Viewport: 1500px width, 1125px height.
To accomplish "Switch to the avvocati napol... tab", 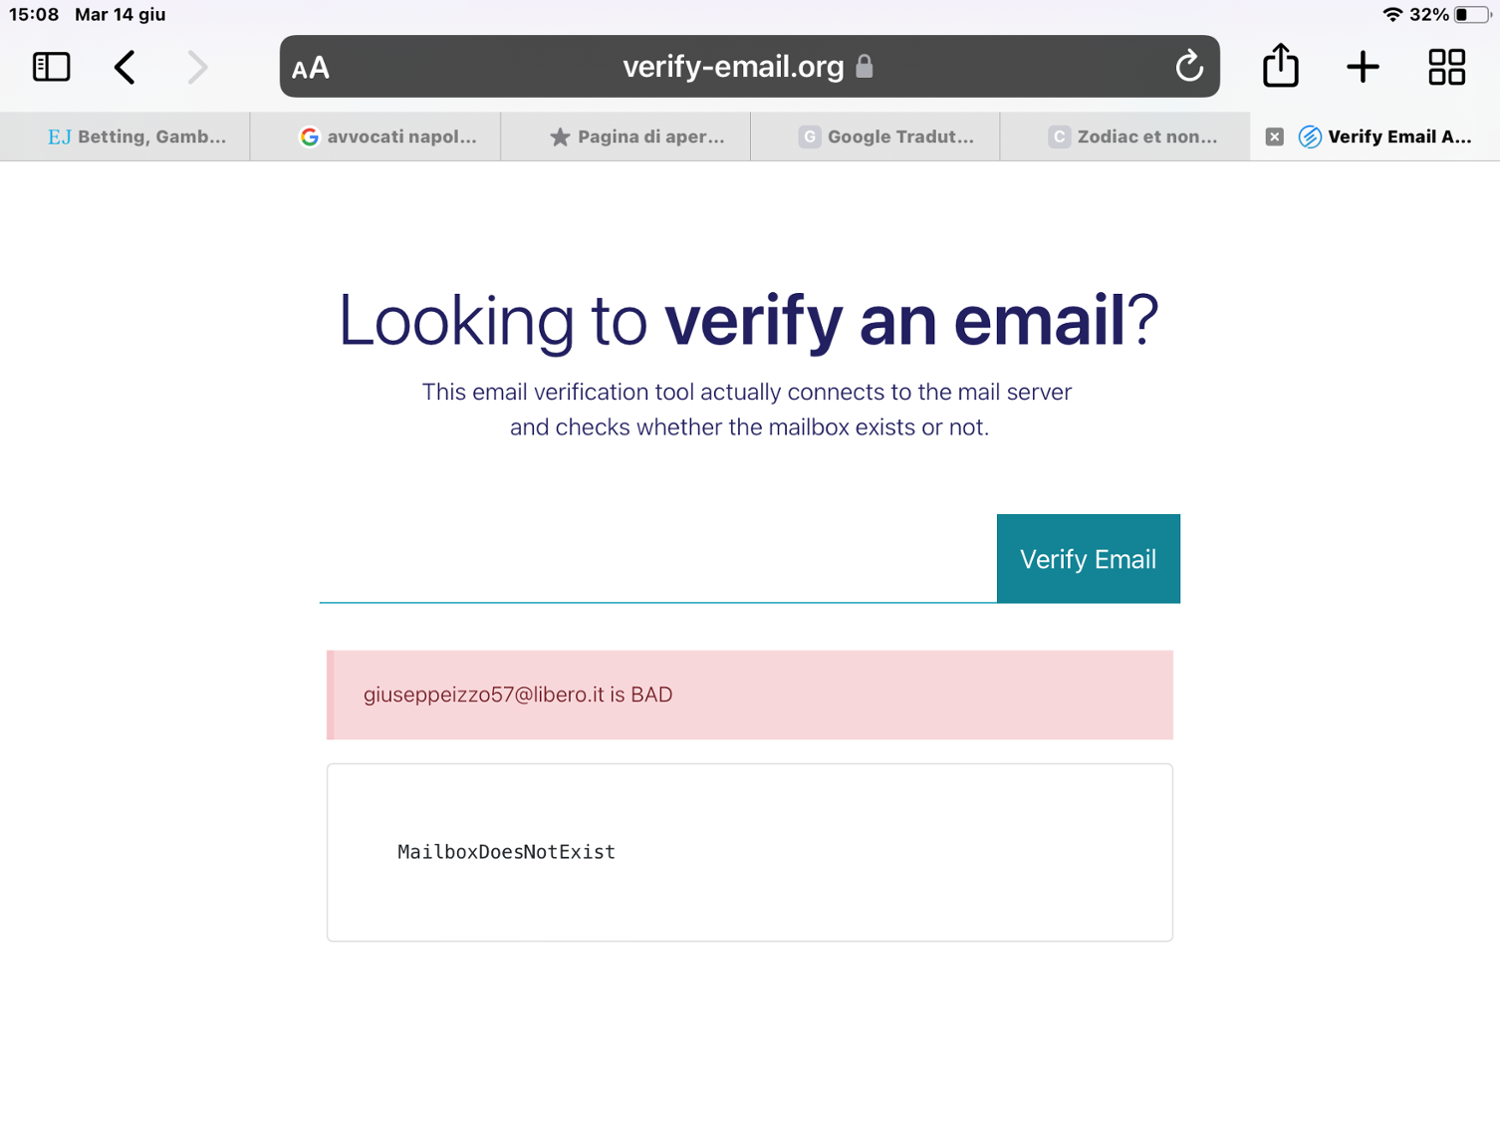I will (x=388, y=137).
